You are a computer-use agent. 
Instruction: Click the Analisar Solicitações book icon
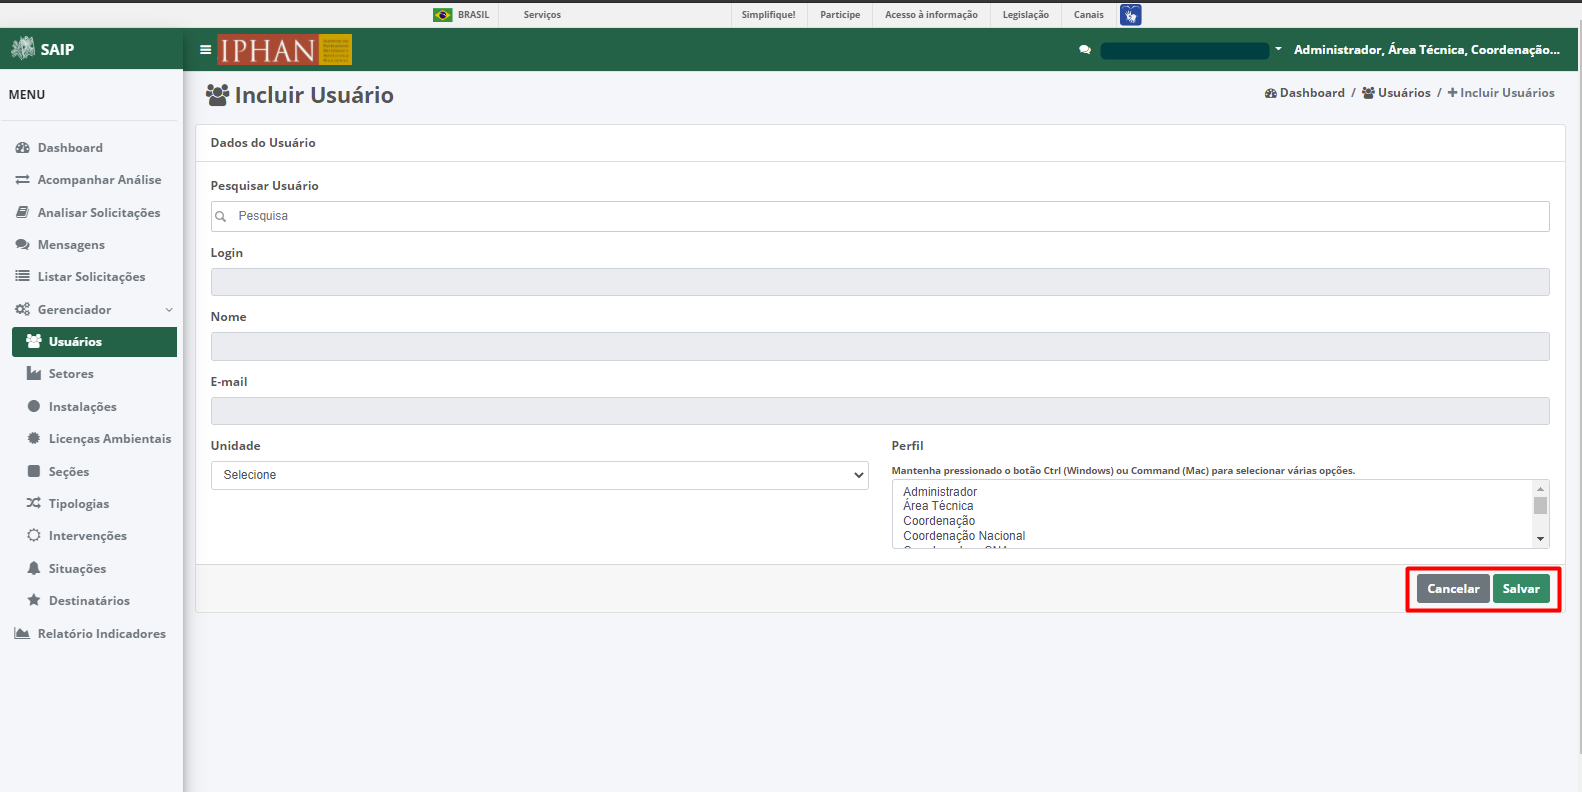[23, 213]
